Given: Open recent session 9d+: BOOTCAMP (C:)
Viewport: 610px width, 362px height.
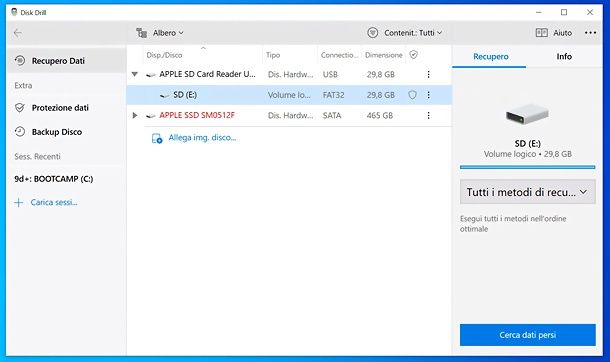Looking at the screenshot, I should click(54, 179).
